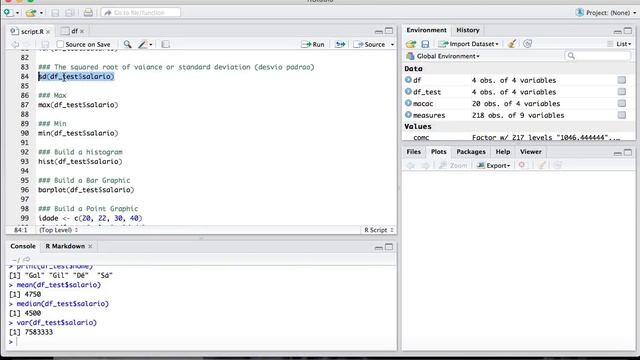Open the Viewer tab
Image resolution: width=640 pixels, height=360 pixels.
[531, 152]
